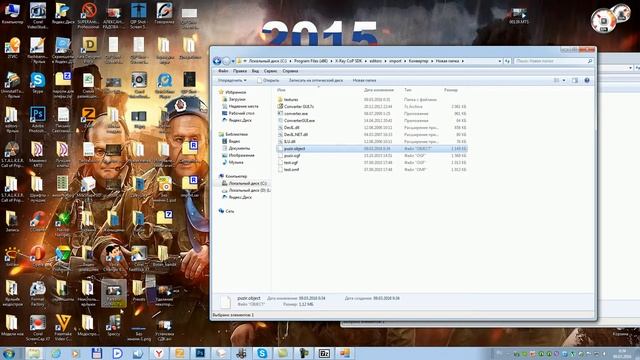640x360 pixels.
Task: Open Музыка library in navigation pane
Action: click(236, 162)
